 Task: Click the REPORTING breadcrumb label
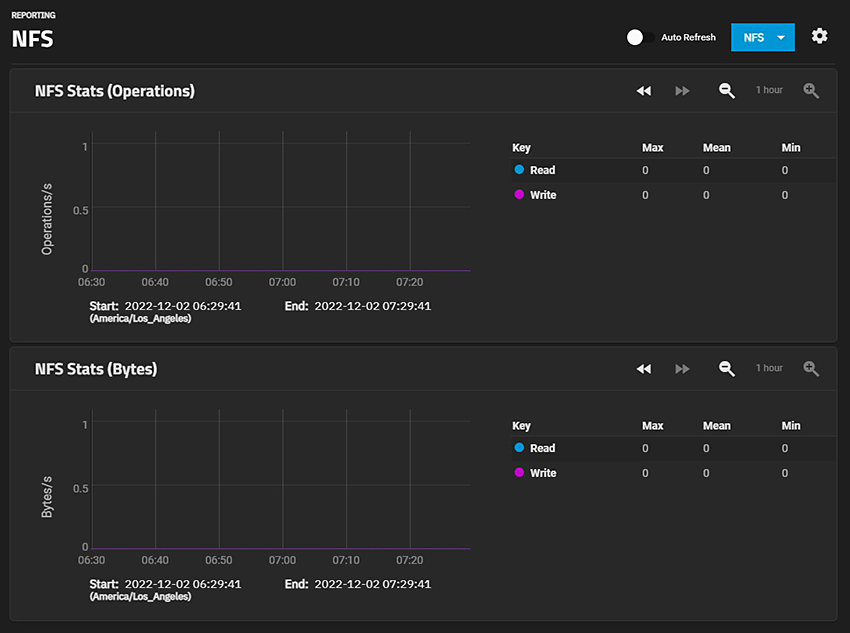[33, 16]
